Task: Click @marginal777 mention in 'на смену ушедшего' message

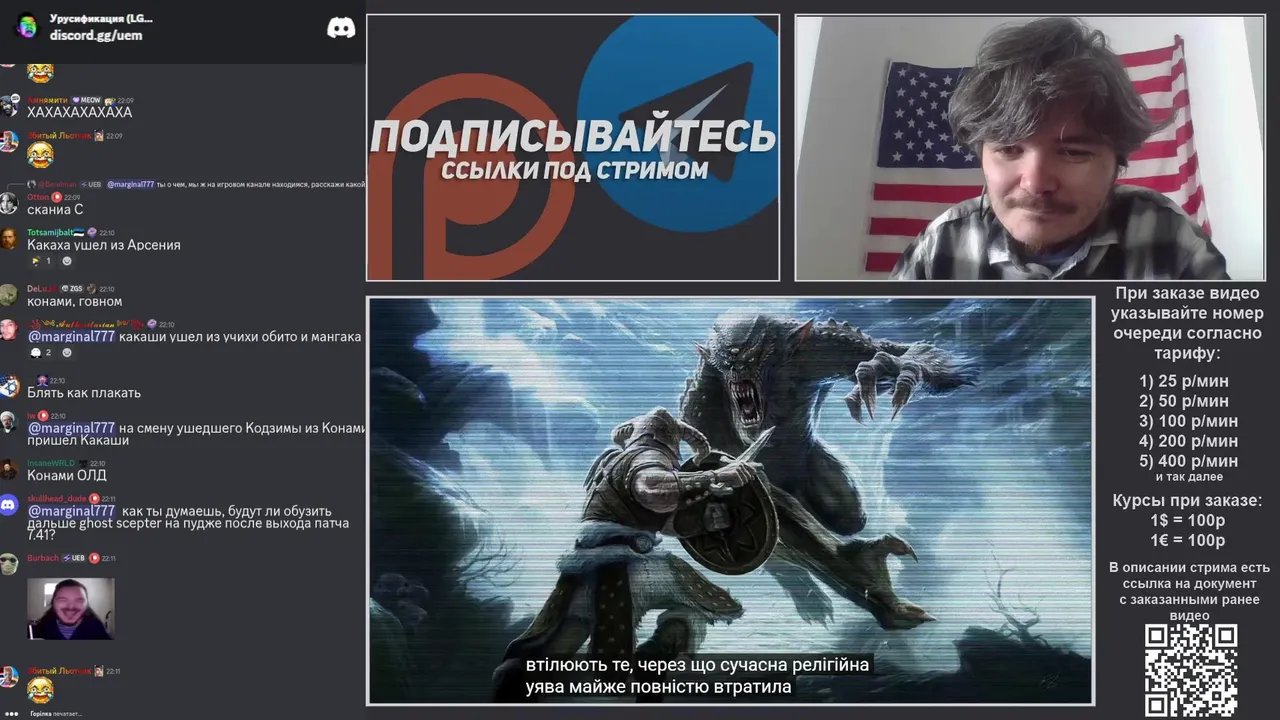Action: pyautogui.click(x=71, y=428)
